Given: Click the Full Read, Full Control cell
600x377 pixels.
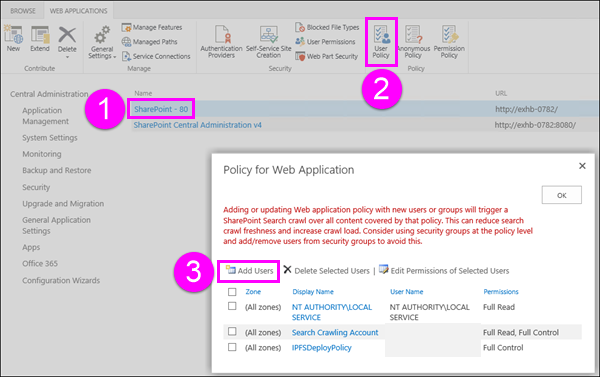Looking at the screenshot, I should coord(521,333).
